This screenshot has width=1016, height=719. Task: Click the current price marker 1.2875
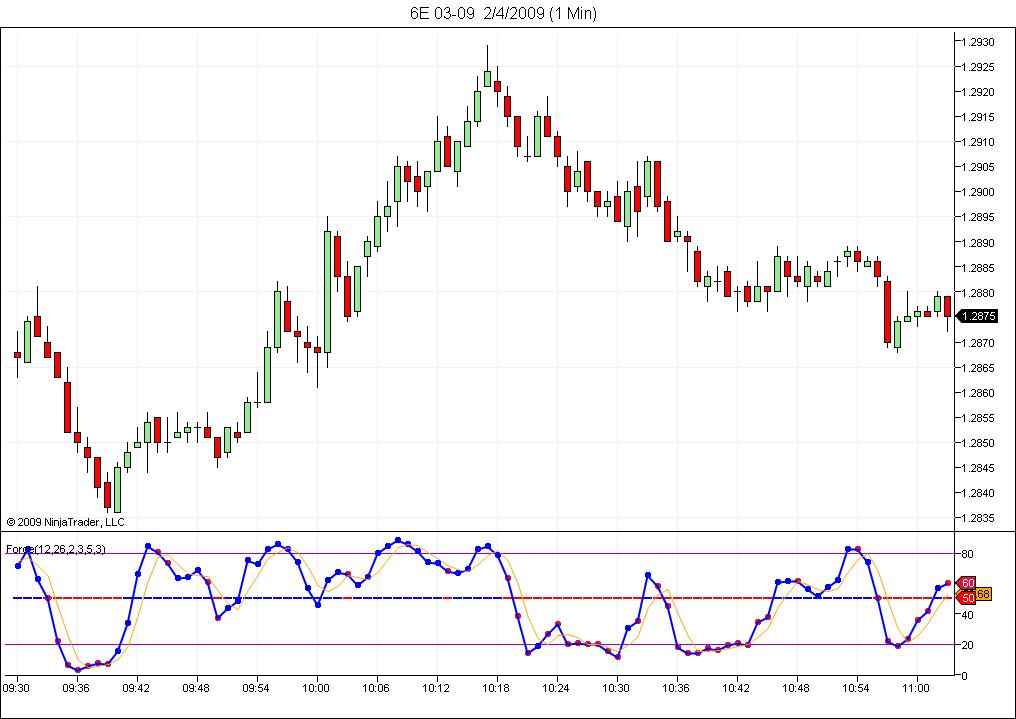[x=976, y=316]
